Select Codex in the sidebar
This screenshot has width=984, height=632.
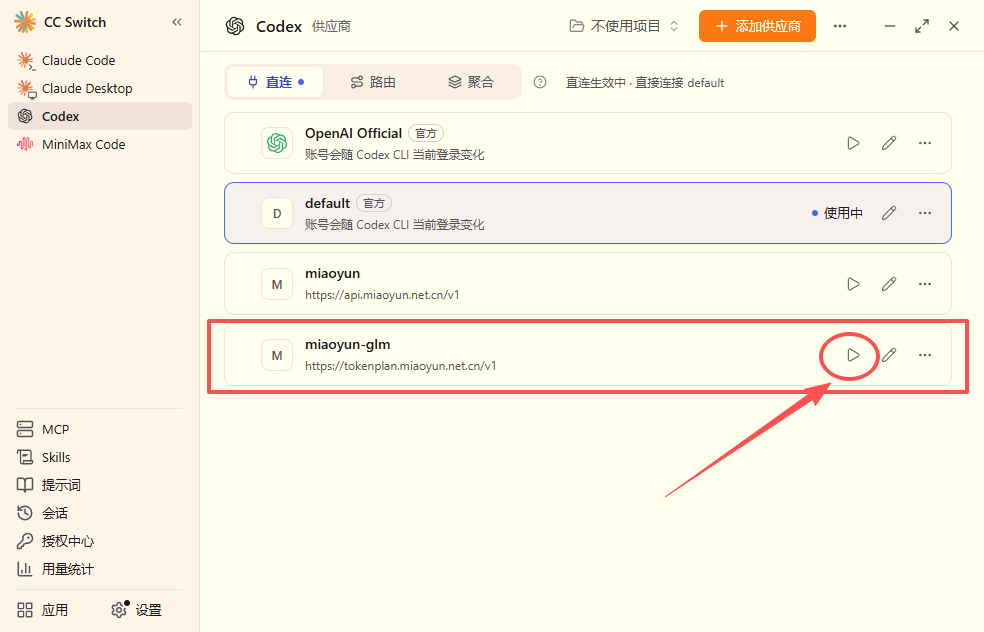pyautogui.click(x=100, y=116)
